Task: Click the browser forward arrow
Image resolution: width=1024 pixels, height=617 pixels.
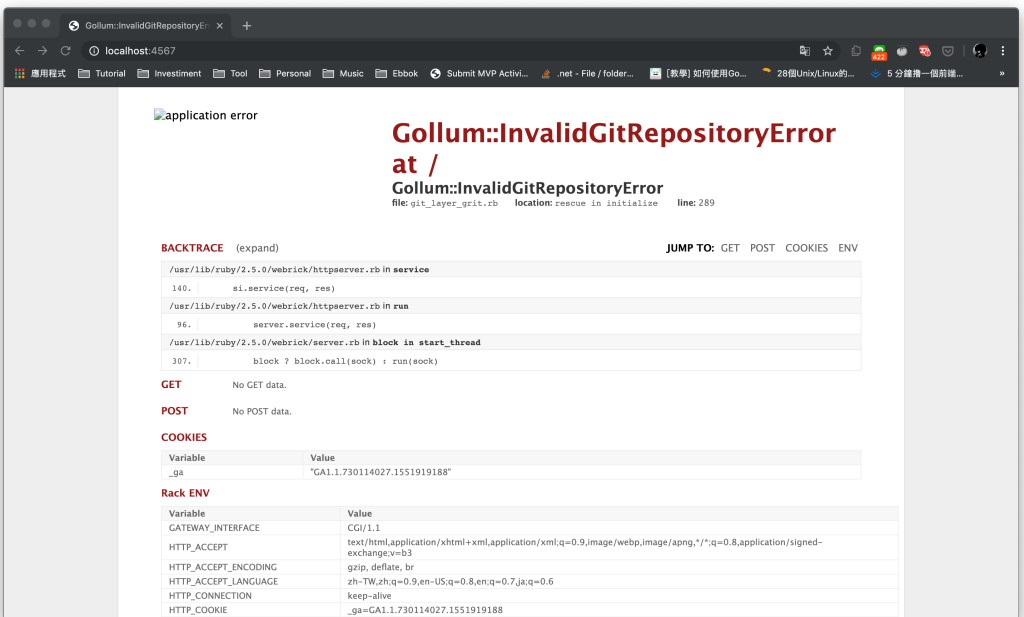Action: (x=42, y=51)
